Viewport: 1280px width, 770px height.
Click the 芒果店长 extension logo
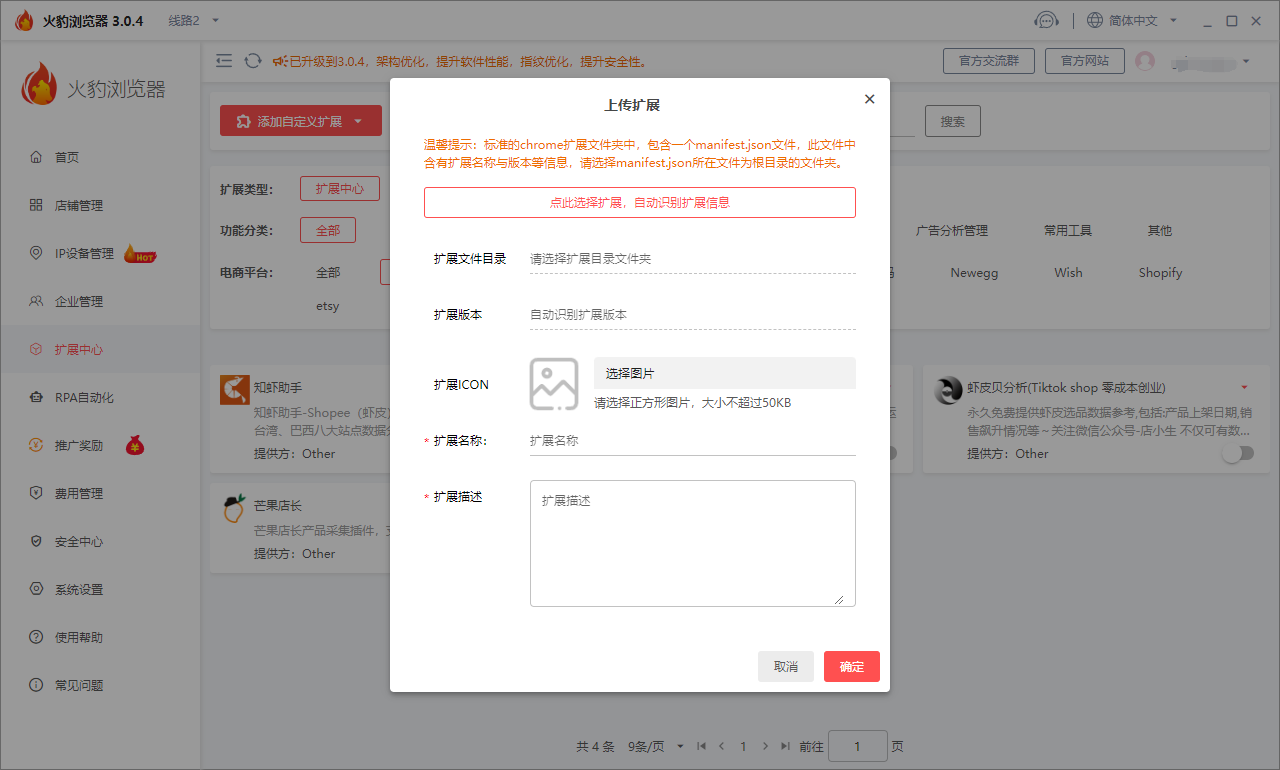tap(234, 508)
